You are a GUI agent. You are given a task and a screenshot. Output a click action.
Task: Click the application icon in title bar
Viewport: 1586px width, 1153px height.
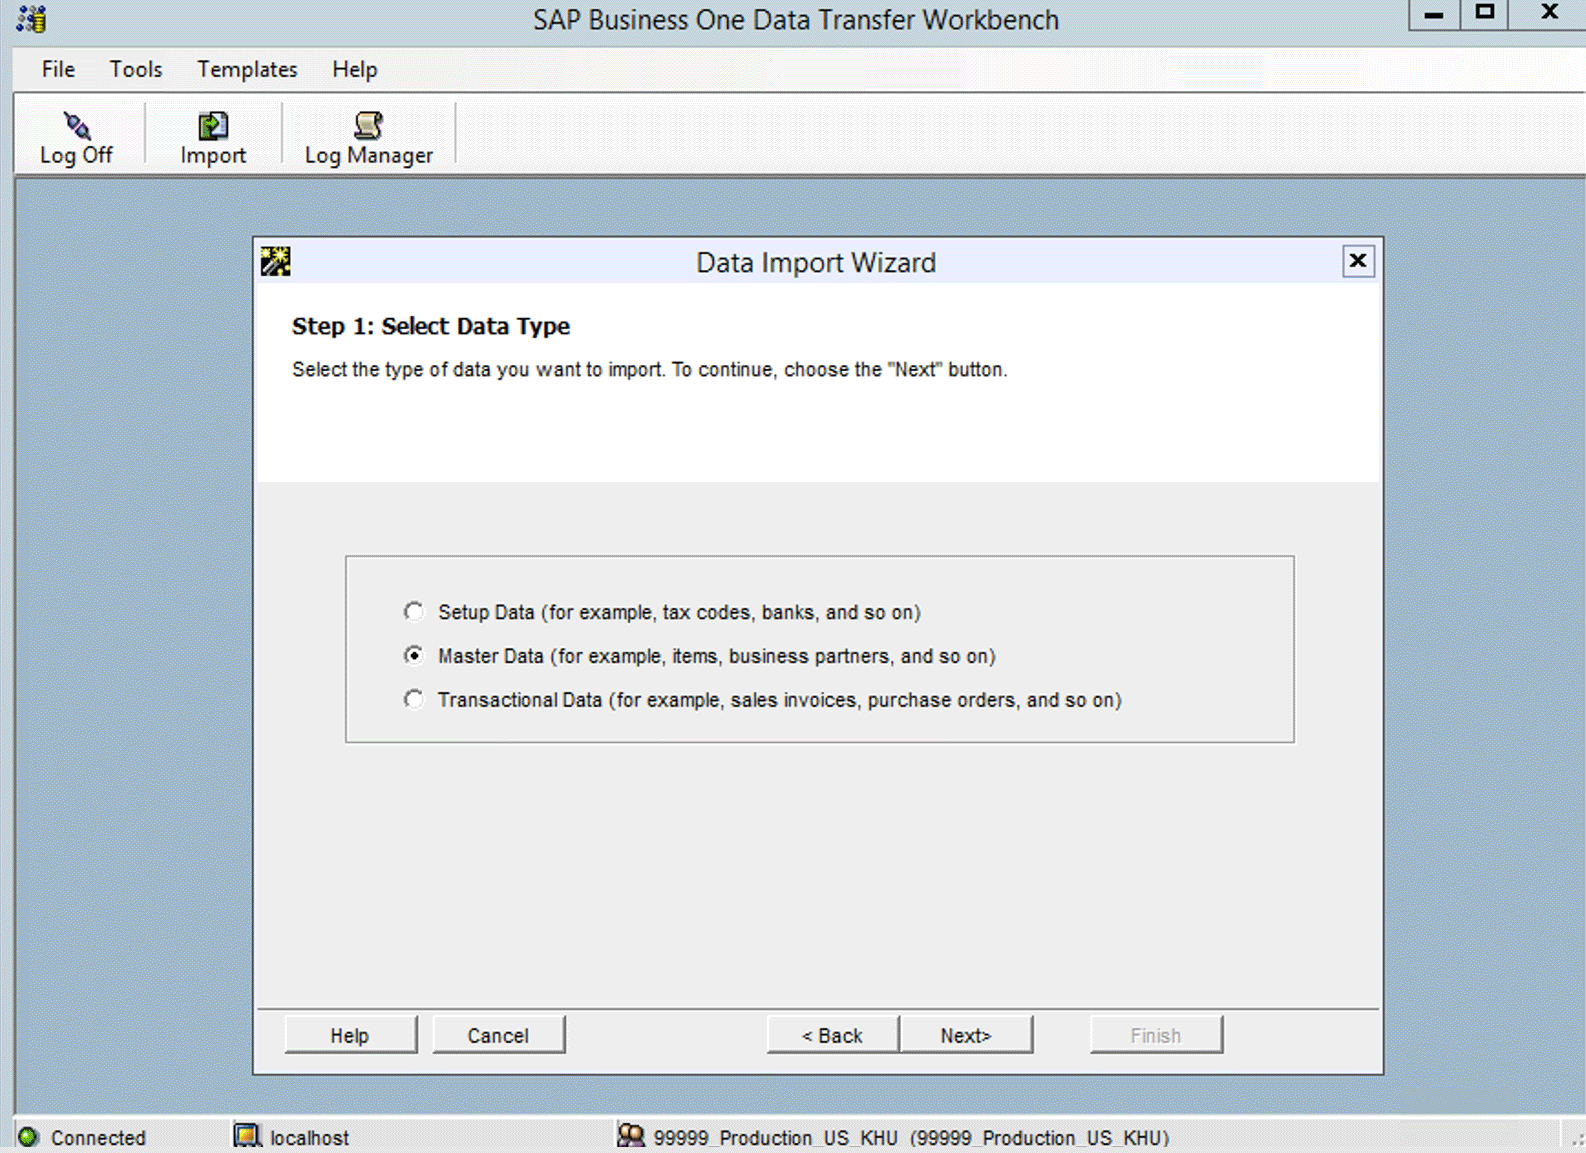(x=31, y=19)
